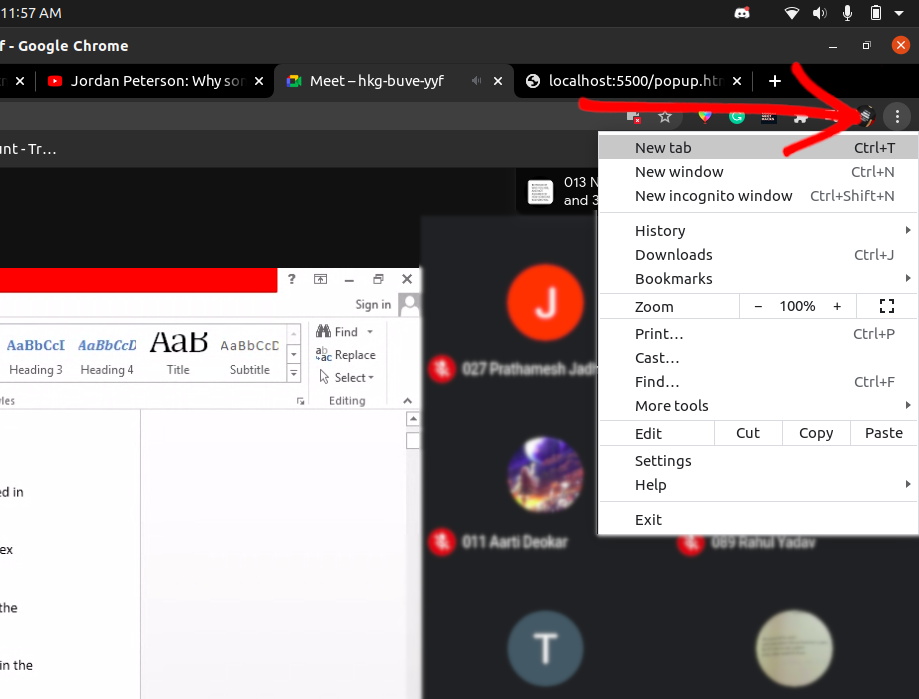919x699 pixels.
Task: Increase zoom with the plus button
Action: click(837, 306)
